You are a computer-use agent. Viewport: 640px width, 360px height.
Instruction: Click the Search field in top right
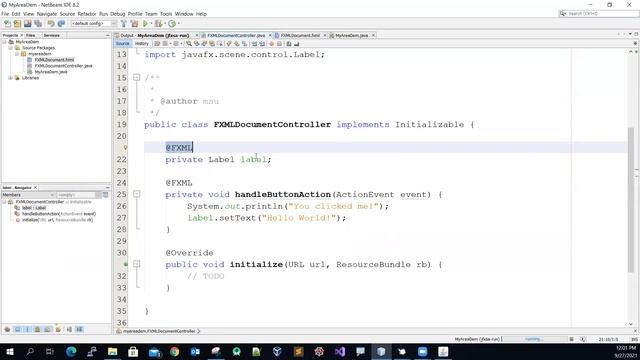click(599, 13)
